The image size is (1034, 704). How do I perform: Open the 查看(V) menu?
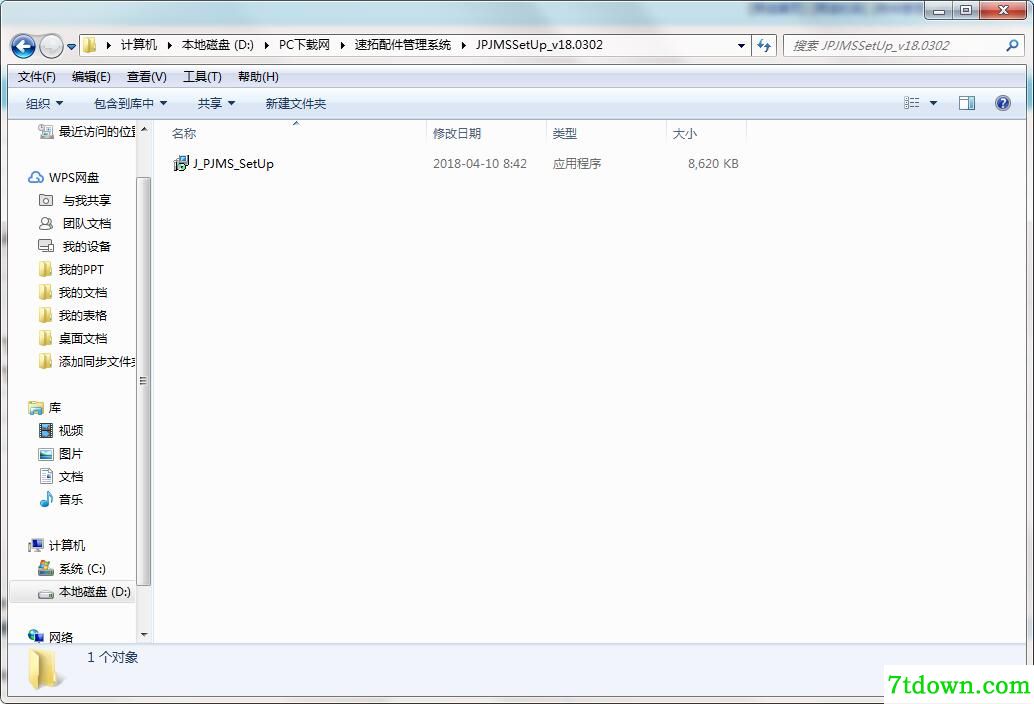pos(146,77)
